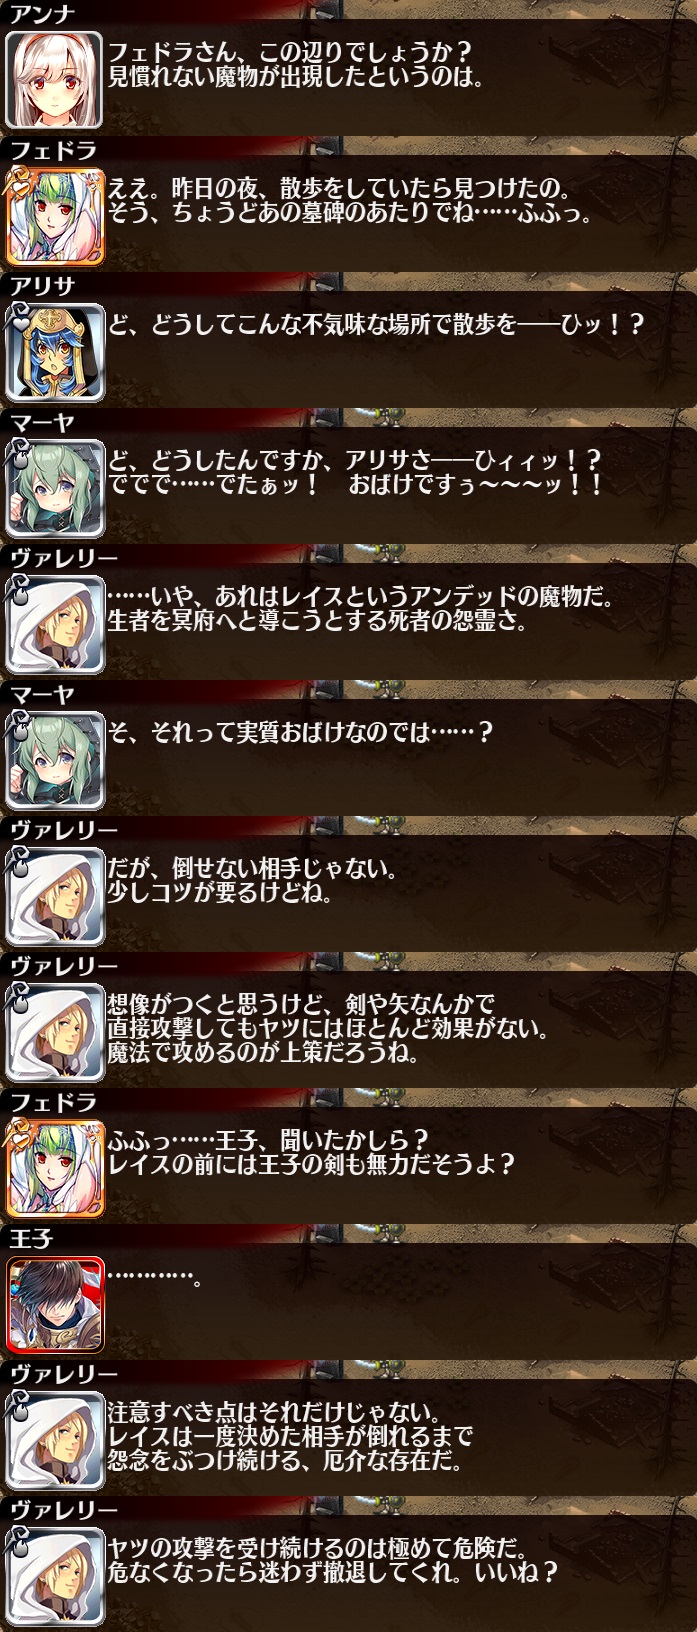Viewport: 697px width, 1632px height.
Task: Click the アンナ speaker name label
Action: tap(42, 14)
